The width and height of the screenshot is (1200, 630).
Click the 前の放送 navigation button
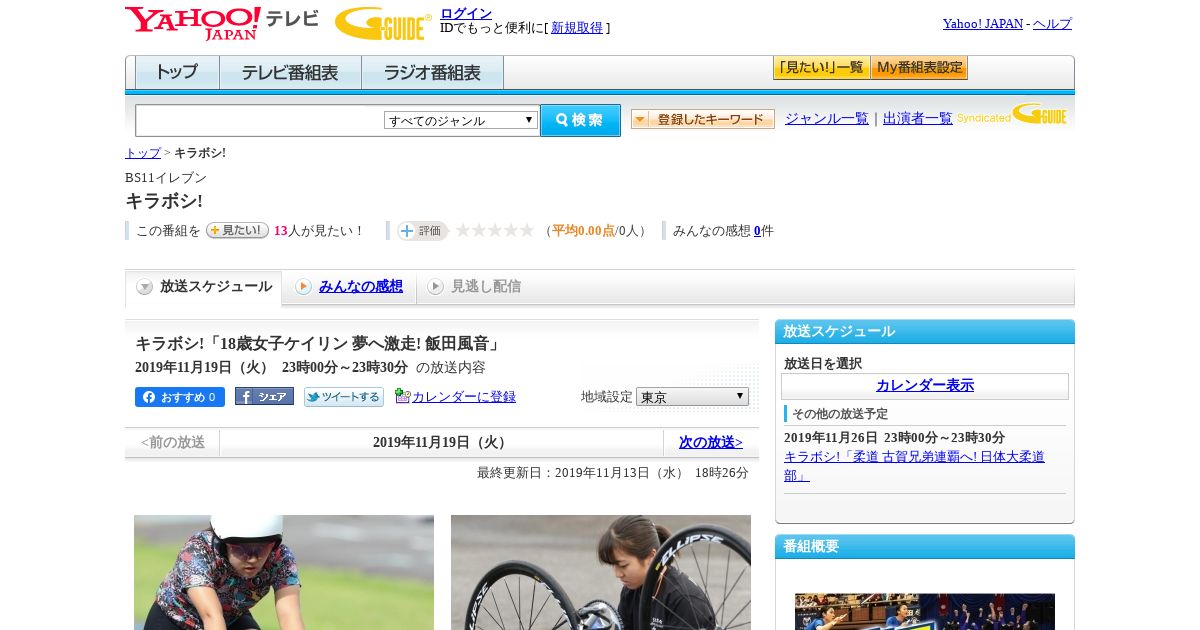coord(173,442)
